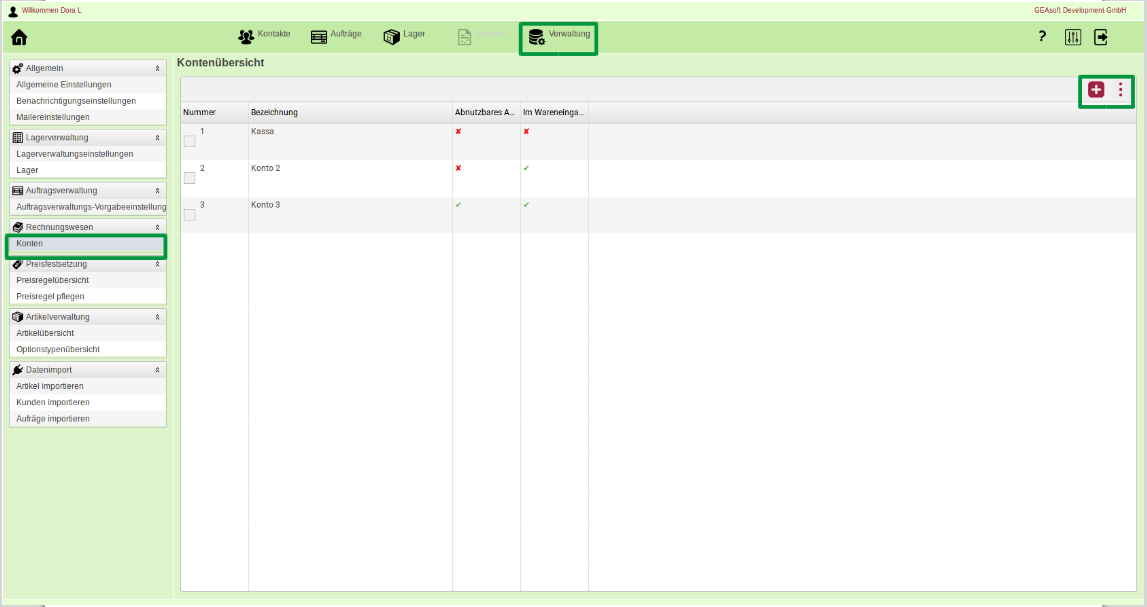Check the box for Konto 3

[190, 215]
